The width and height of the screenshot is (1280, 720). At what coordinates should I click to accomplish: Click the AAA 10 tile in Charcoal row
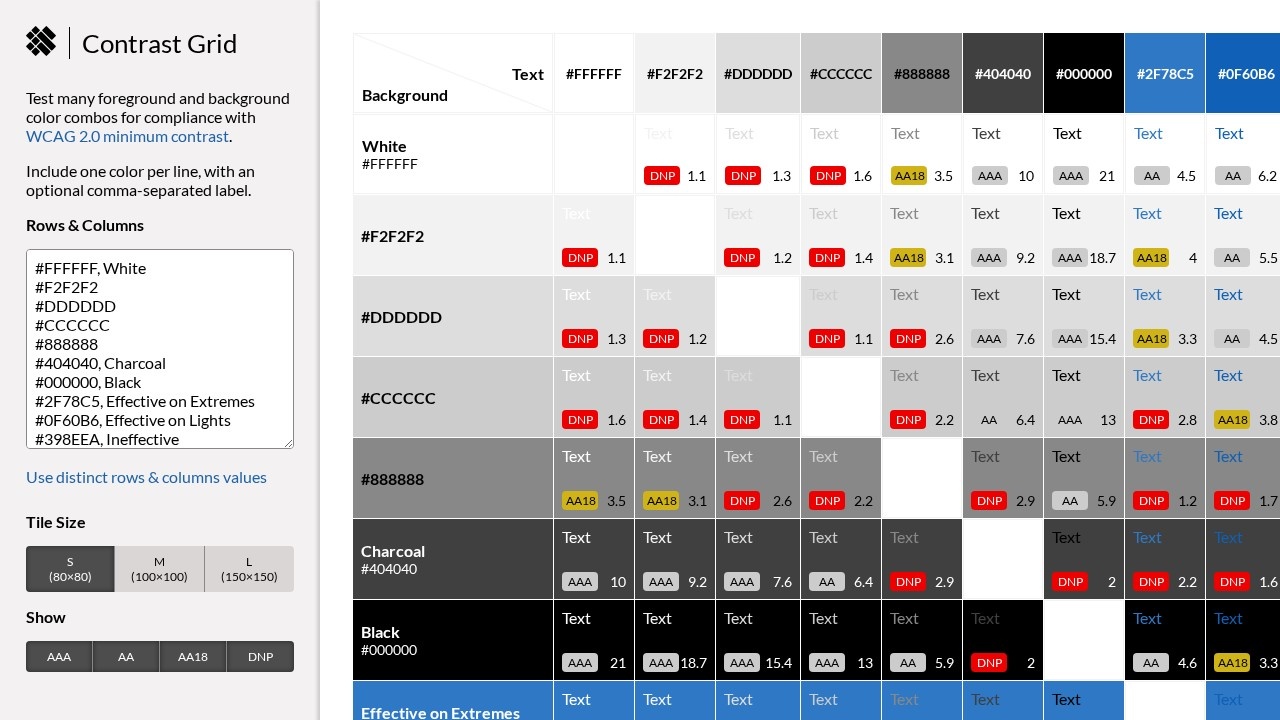(594, 559)
